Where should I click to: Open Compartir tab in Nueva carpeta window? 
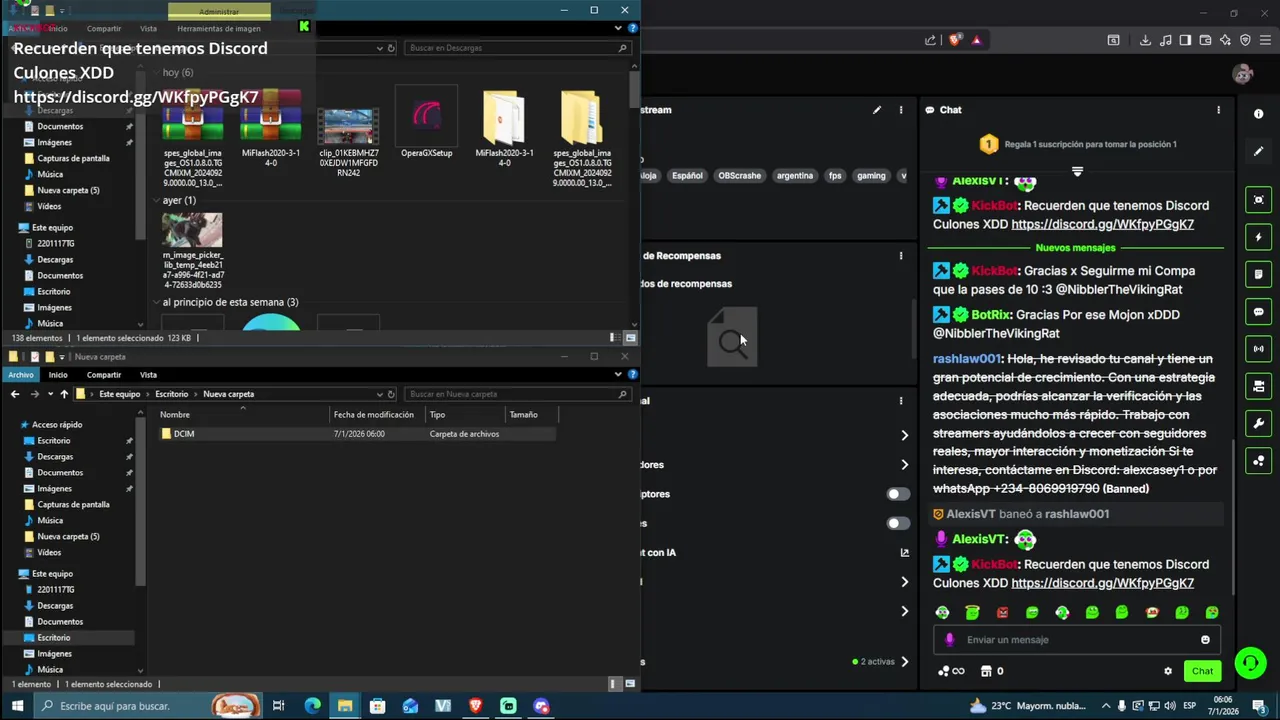104,375
